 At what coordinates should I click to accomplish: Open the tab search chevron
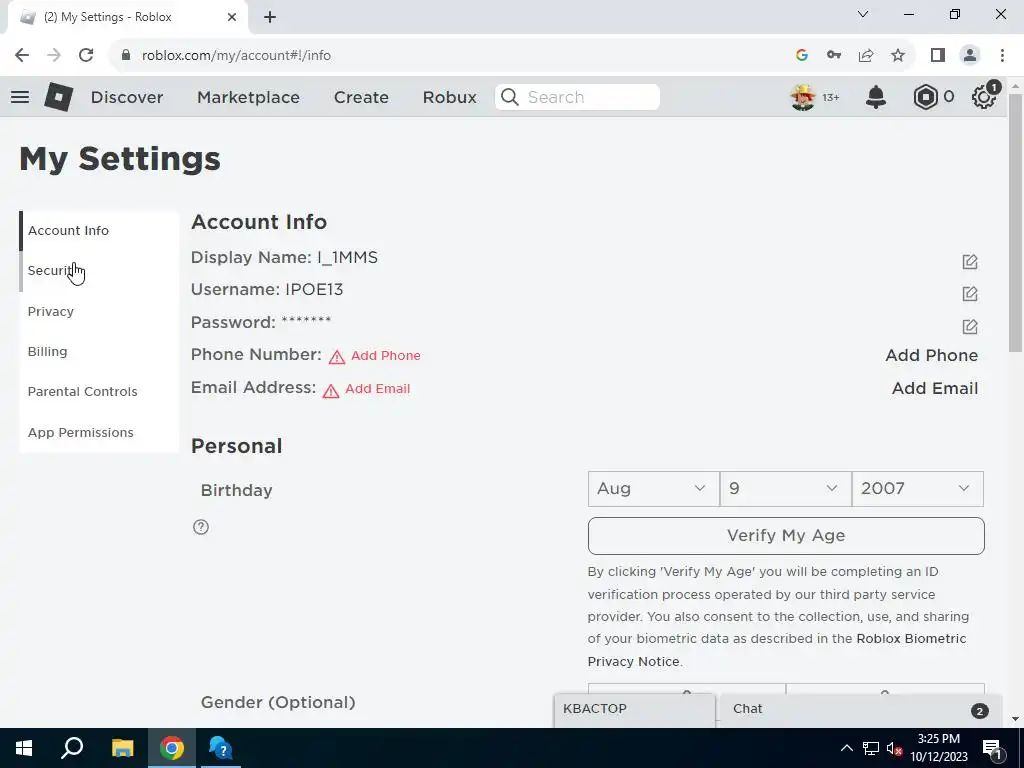pyautogui.click(x=863, y=14)
